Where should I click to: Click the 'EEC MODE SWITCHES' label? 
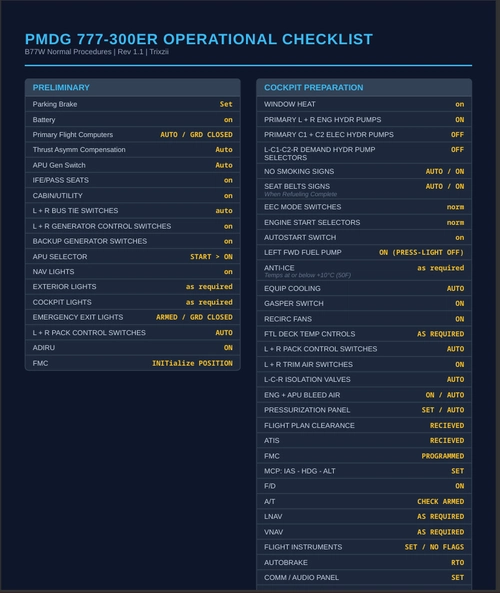(x=303, y=207)
